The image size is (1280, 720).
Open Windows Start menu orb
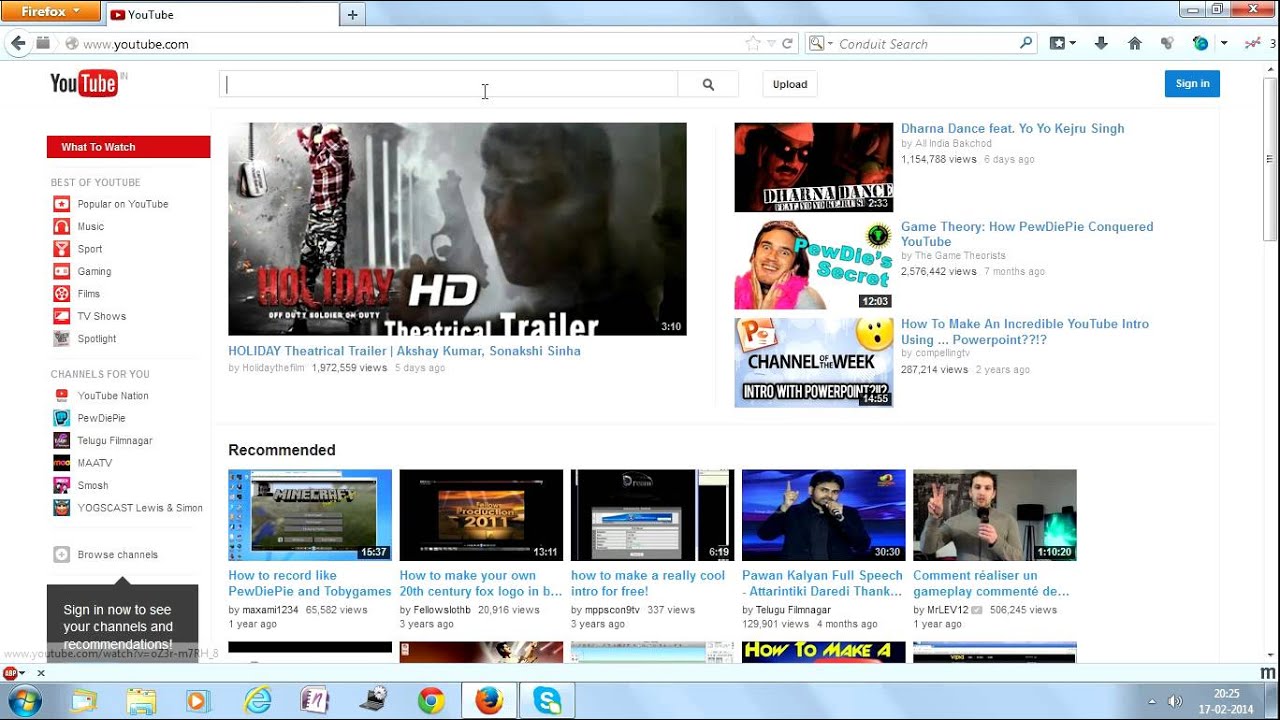24,701
